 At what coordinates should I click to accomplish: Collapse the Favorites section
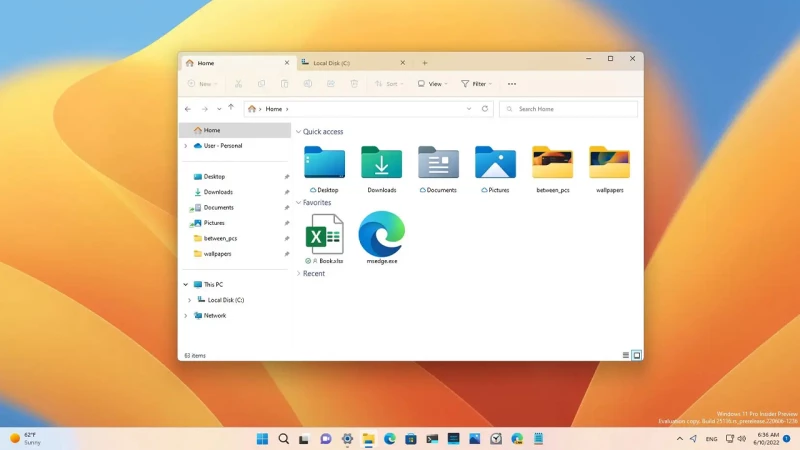[x=298, y=203]
